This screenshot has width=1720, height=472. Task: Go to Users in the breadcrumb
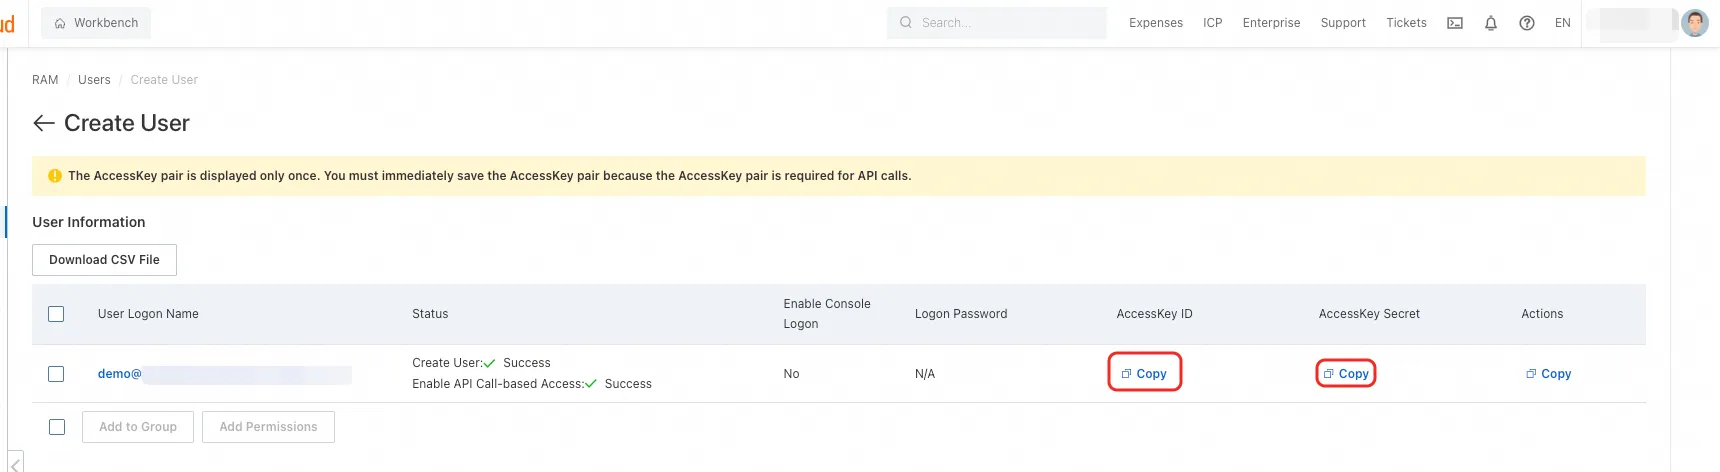[x=94, y=80]
